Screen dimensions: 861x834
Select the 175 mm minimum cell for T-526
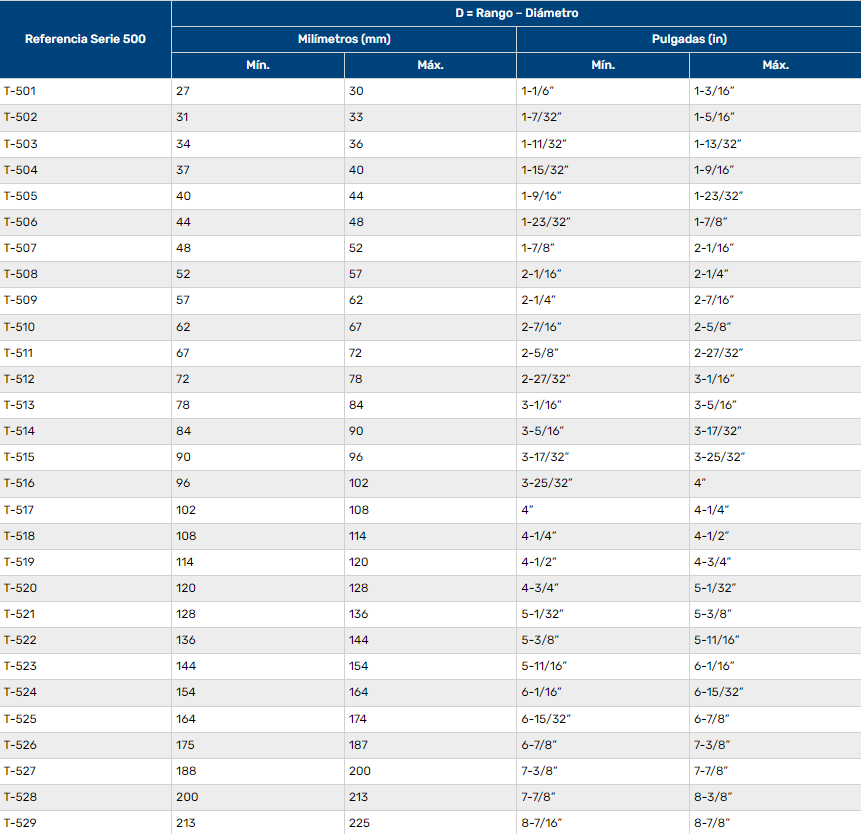[x=186, y=745]
